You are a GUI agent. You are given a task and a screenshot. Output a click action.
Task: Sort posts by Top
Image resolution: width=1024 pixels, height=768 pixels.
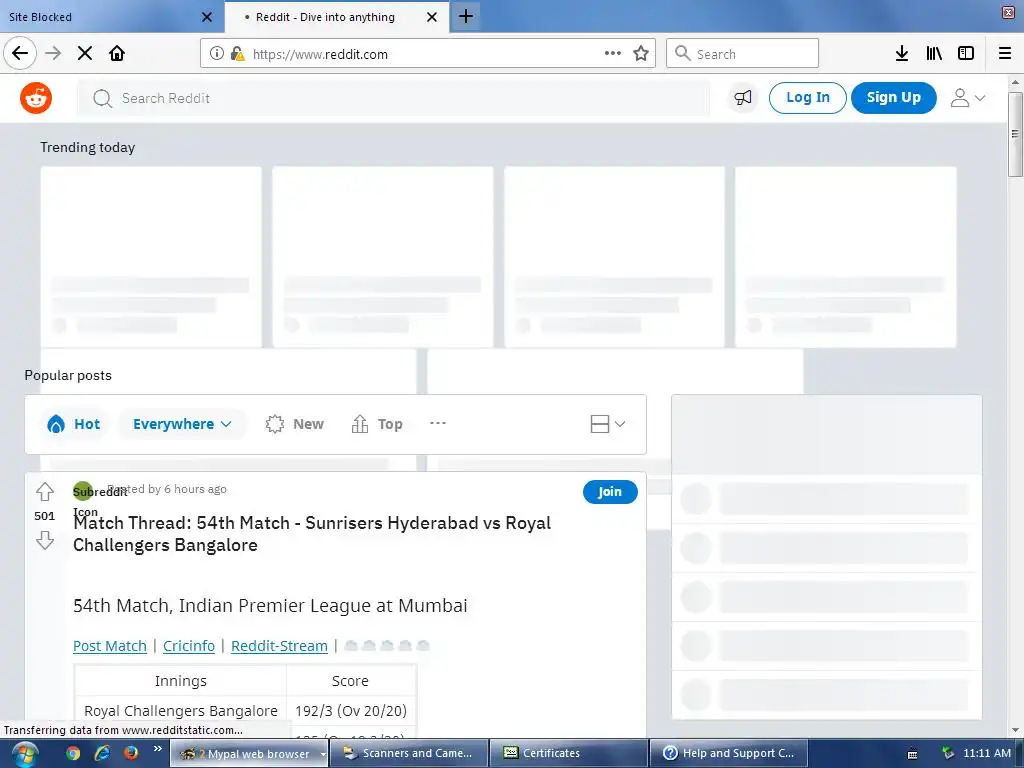pyautogui.click(x=377, y=424)
